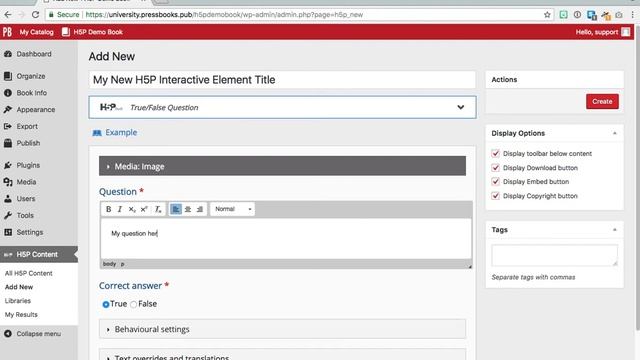The height and width of the screenshot is (360, 640).
Task: Click the Plugins sidebar icon
Action: (8, 165)
